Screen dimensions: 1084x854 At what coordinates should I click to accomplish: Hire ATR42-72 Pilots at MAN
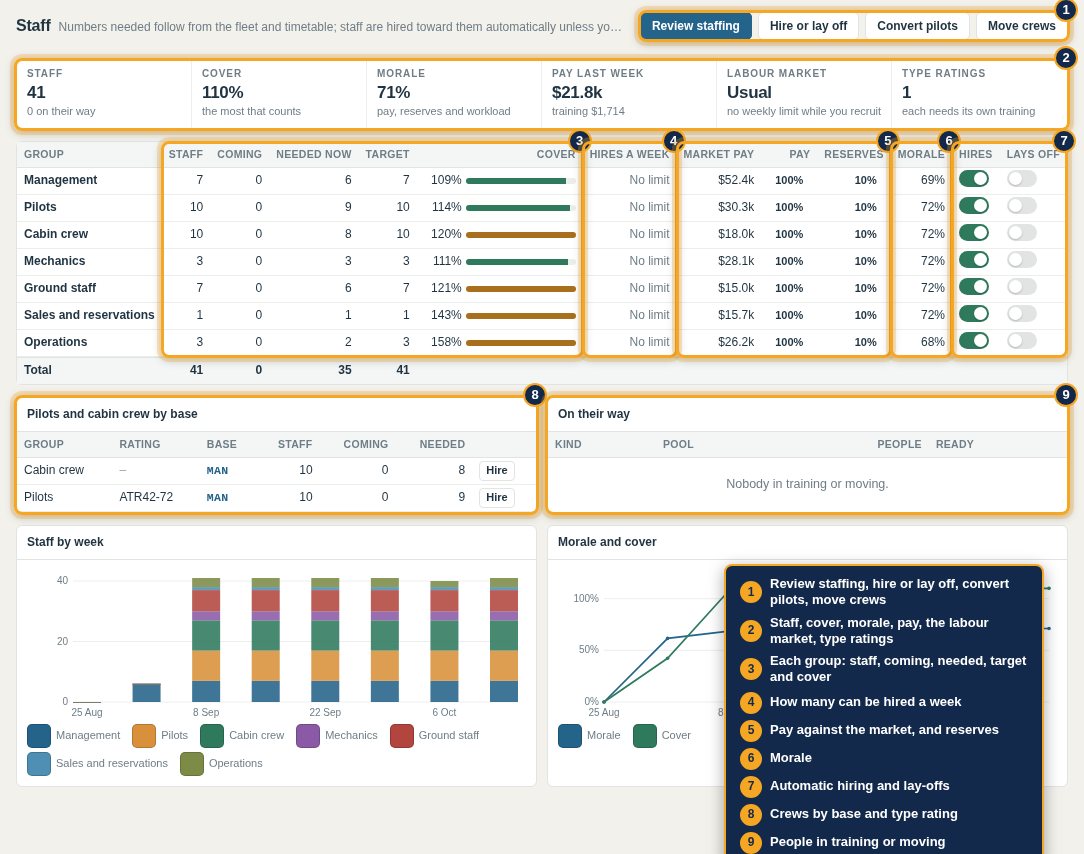496,497
